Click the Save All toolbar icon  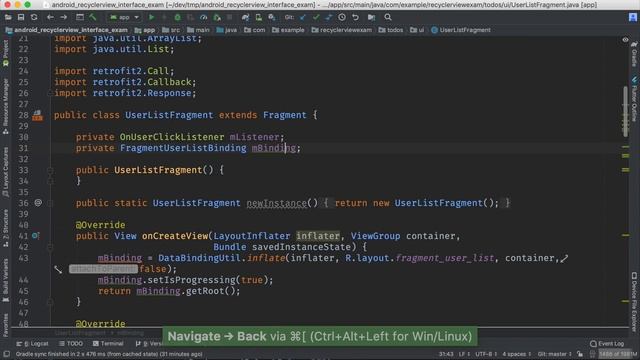click(x=21, y=17)
